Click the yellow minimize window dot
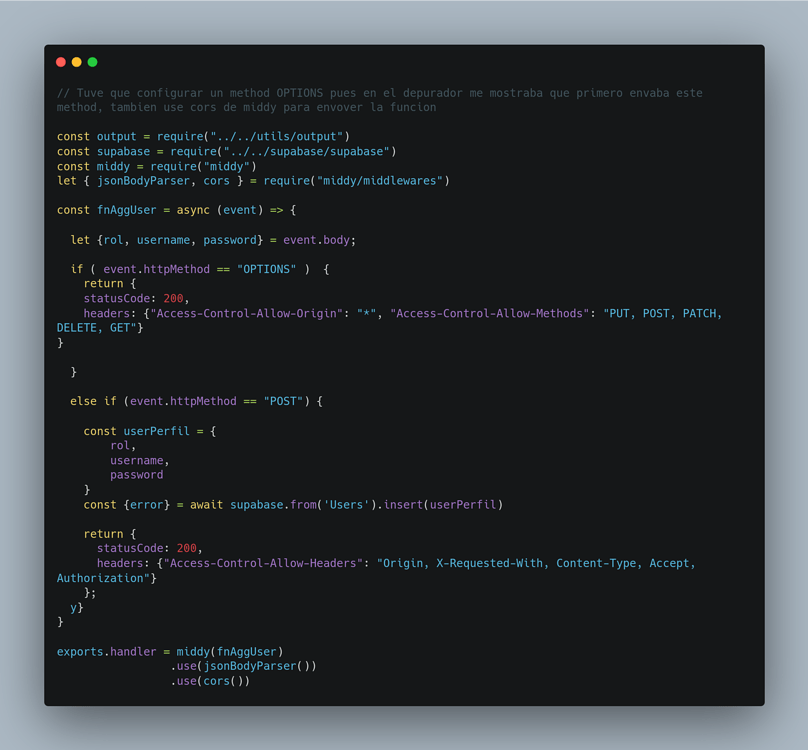This screenshot has width=808, height=750. click(77, 62)
